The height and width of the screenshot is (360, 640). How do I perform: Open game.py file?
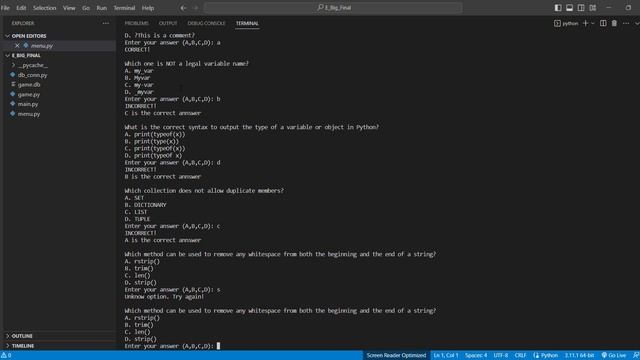pyautogui.click(x=29, y=94)
